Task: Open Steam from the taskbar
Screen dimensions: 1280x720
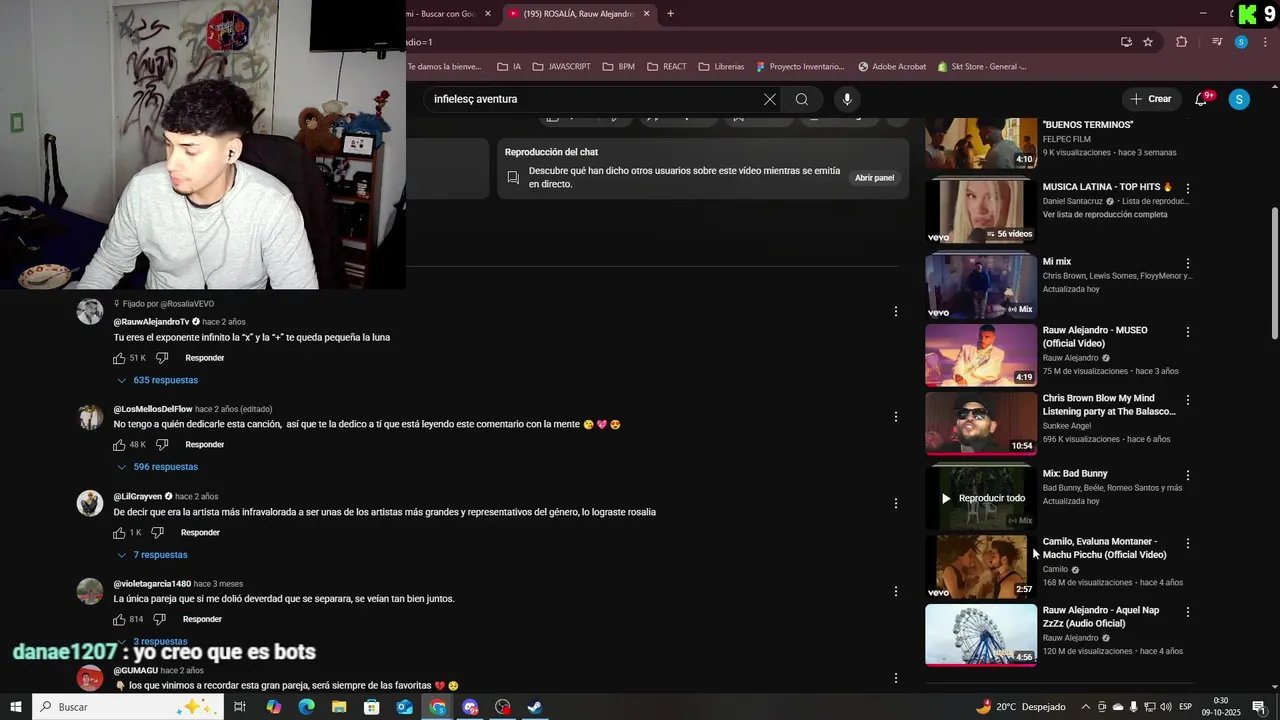Action: [535, 707]
